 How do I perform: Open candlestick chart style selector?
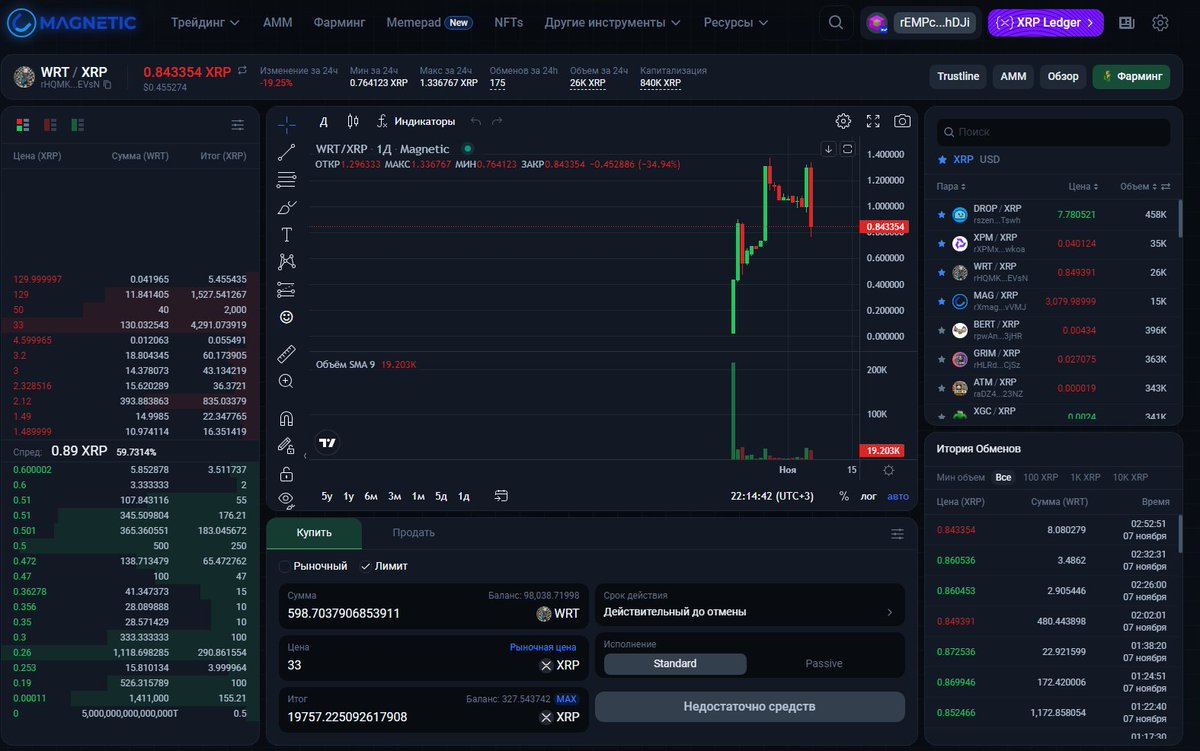point(352,121)
